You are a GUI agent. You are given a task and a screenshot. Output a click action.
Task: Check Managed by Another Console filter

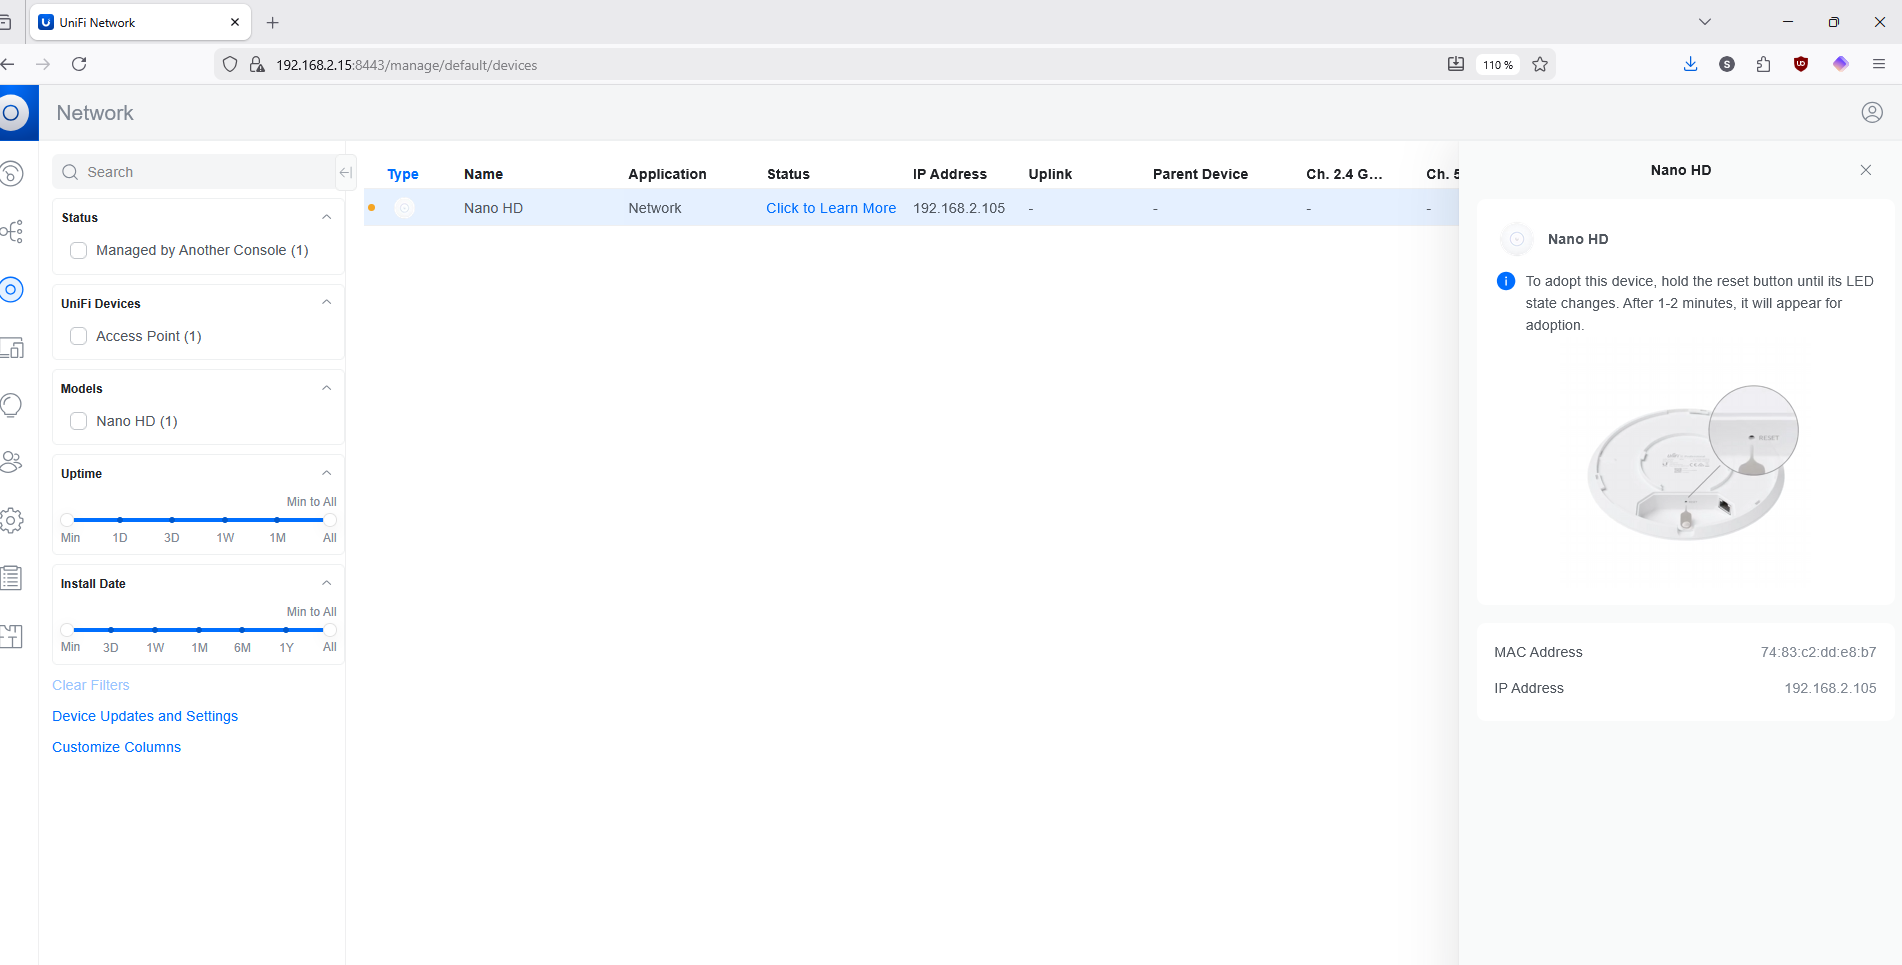[79, 251]
